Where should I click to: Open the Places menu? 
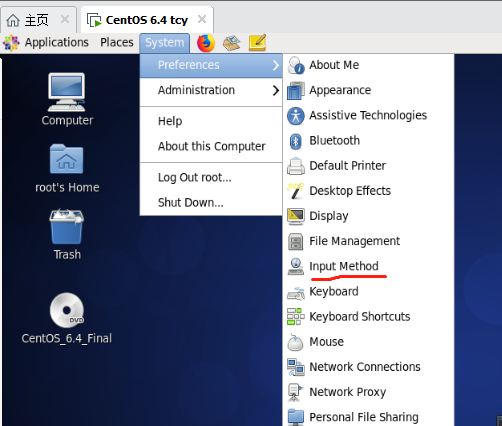[117, 43]
